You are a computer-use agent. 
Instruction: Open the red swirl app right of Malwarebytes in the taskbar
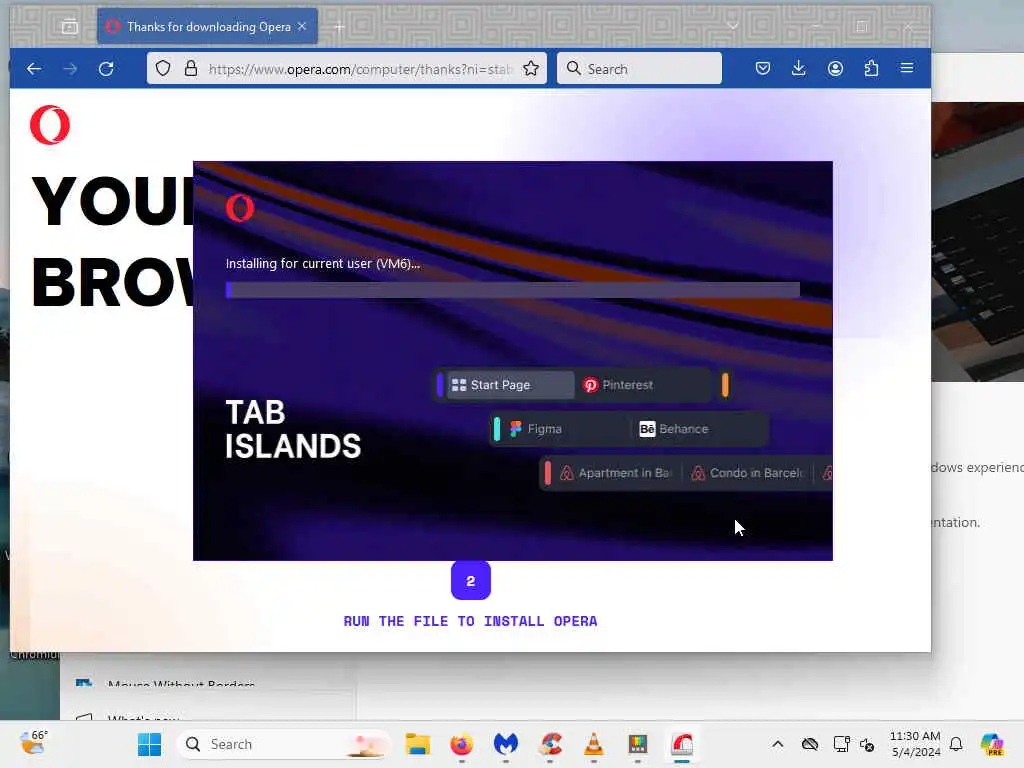click(x=550, y=744)
